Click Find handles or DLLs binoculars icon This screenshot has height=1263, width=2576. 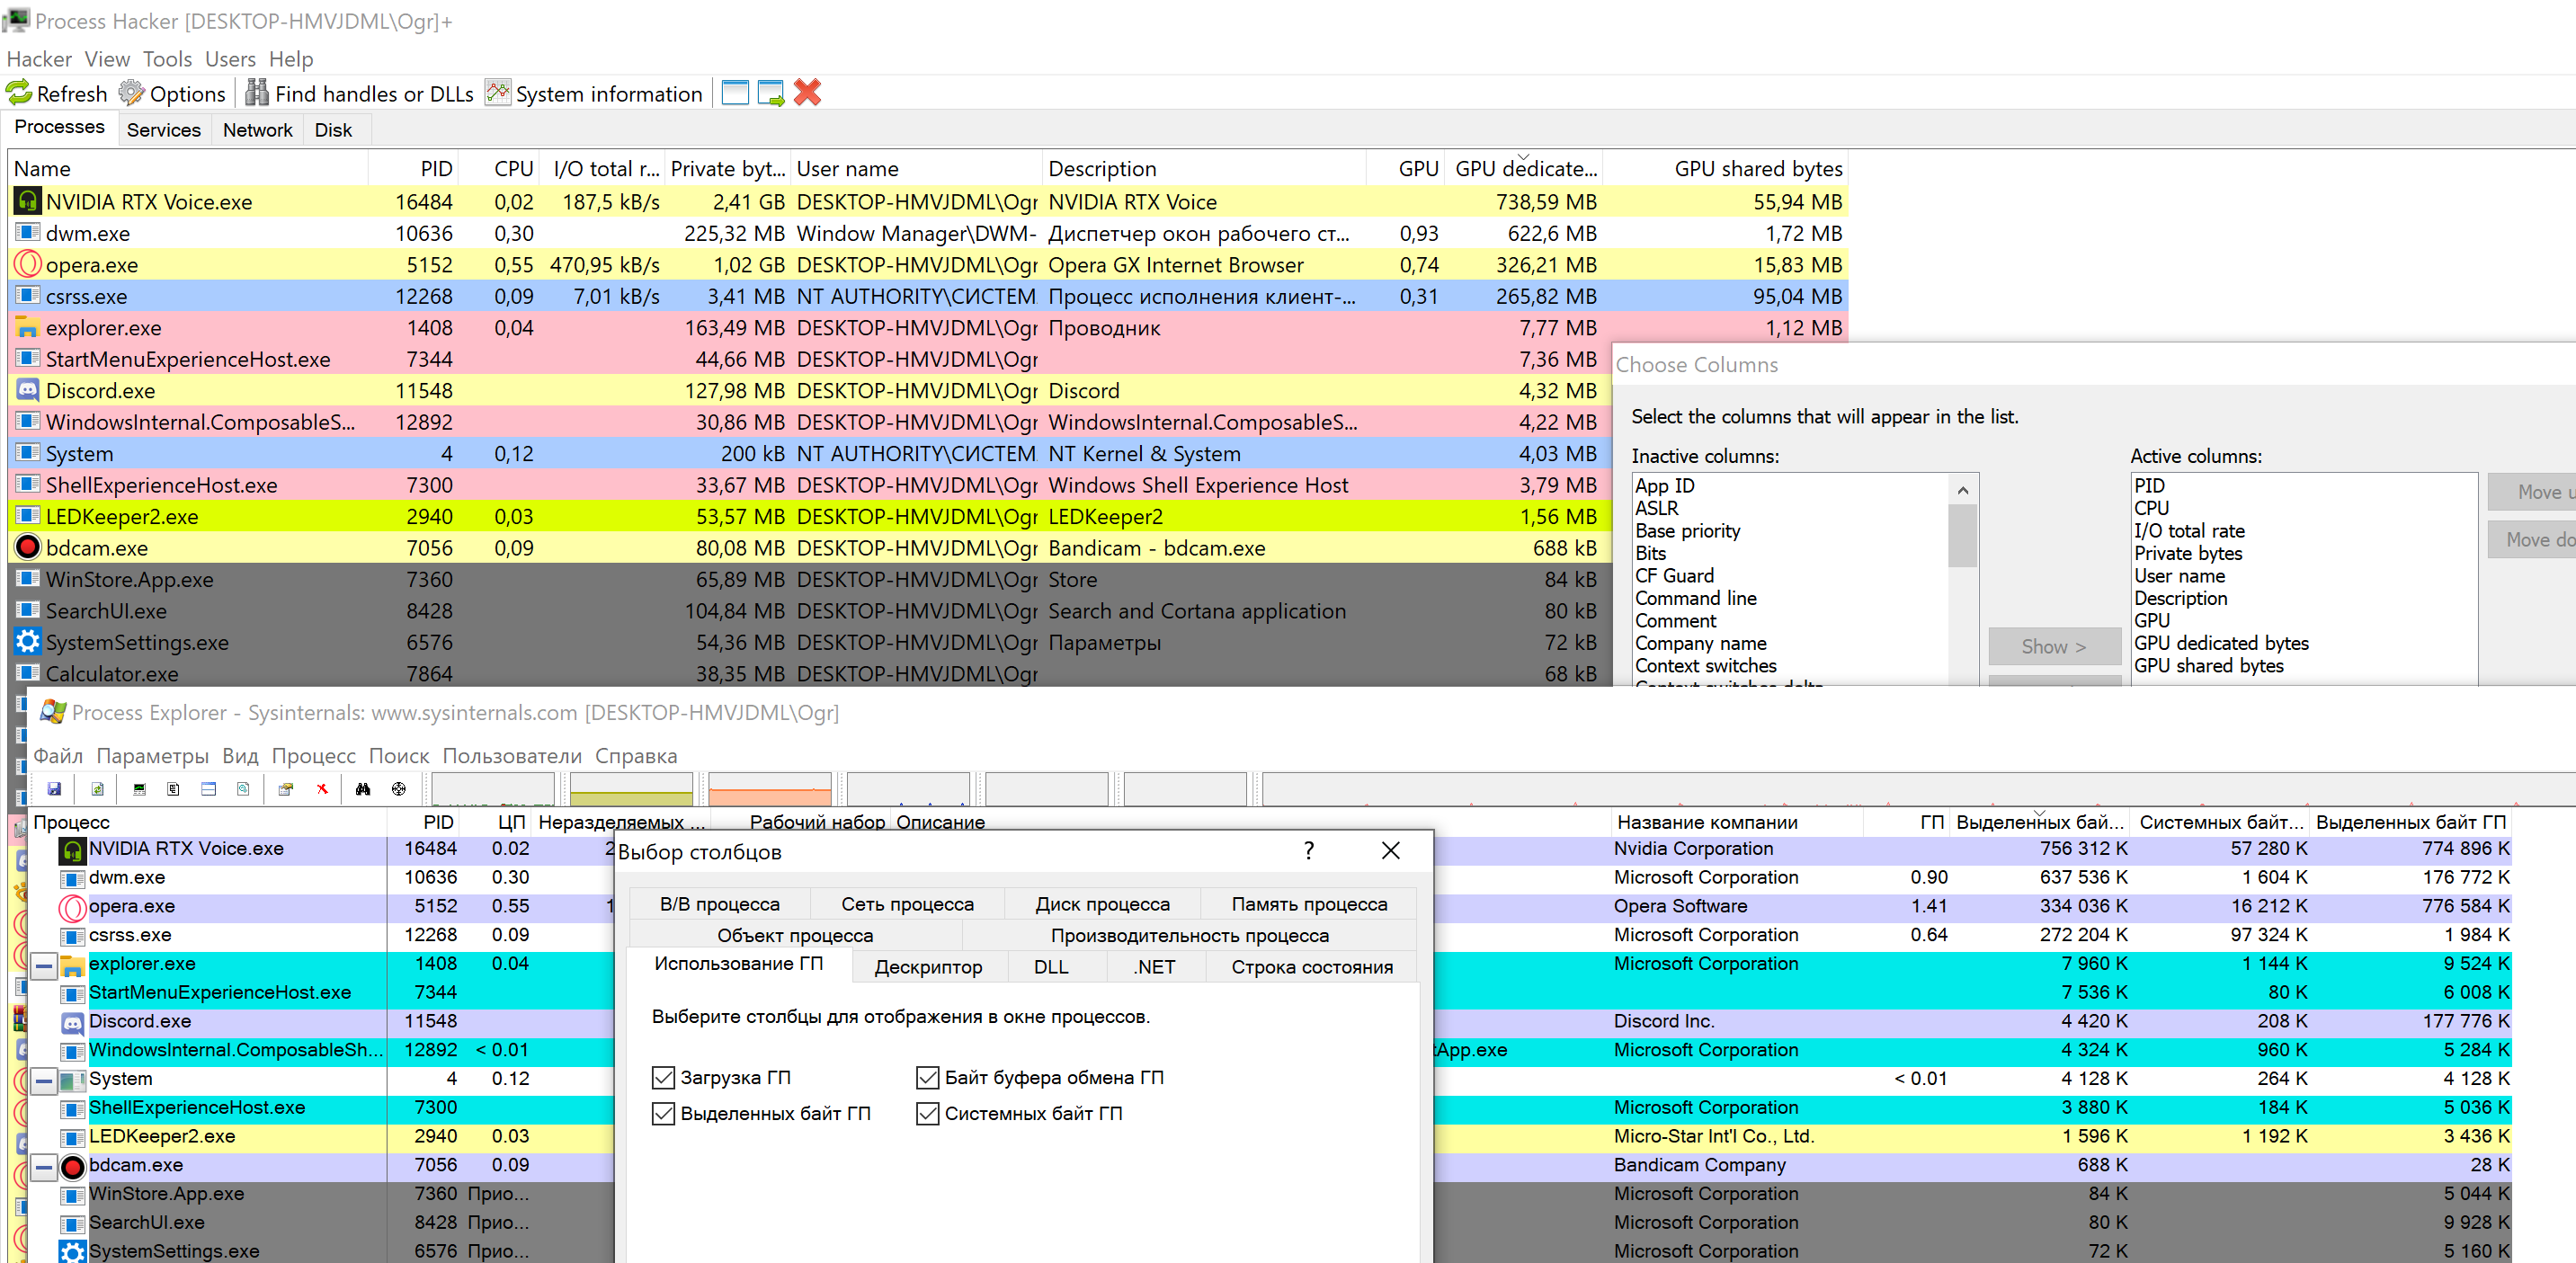click(x=257, y=93)
